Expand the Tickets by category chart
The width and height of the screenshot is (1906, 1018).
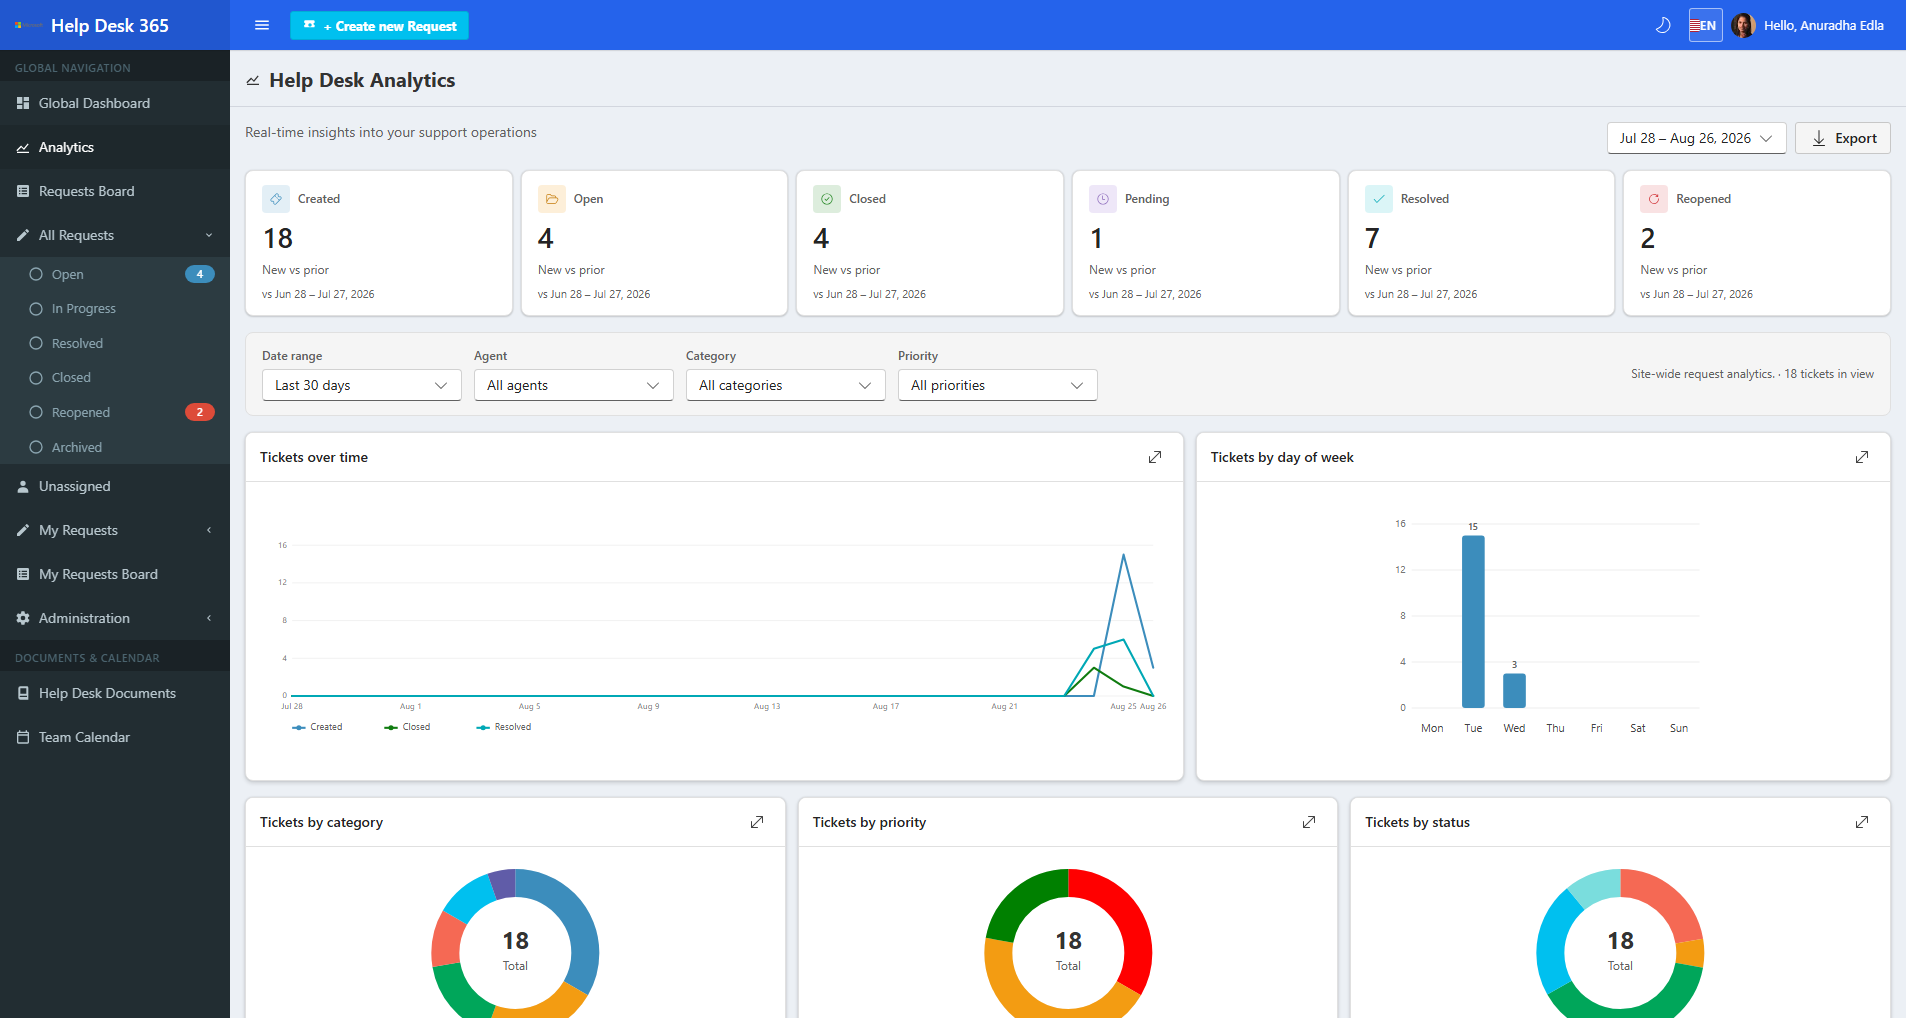pos(757,822)
